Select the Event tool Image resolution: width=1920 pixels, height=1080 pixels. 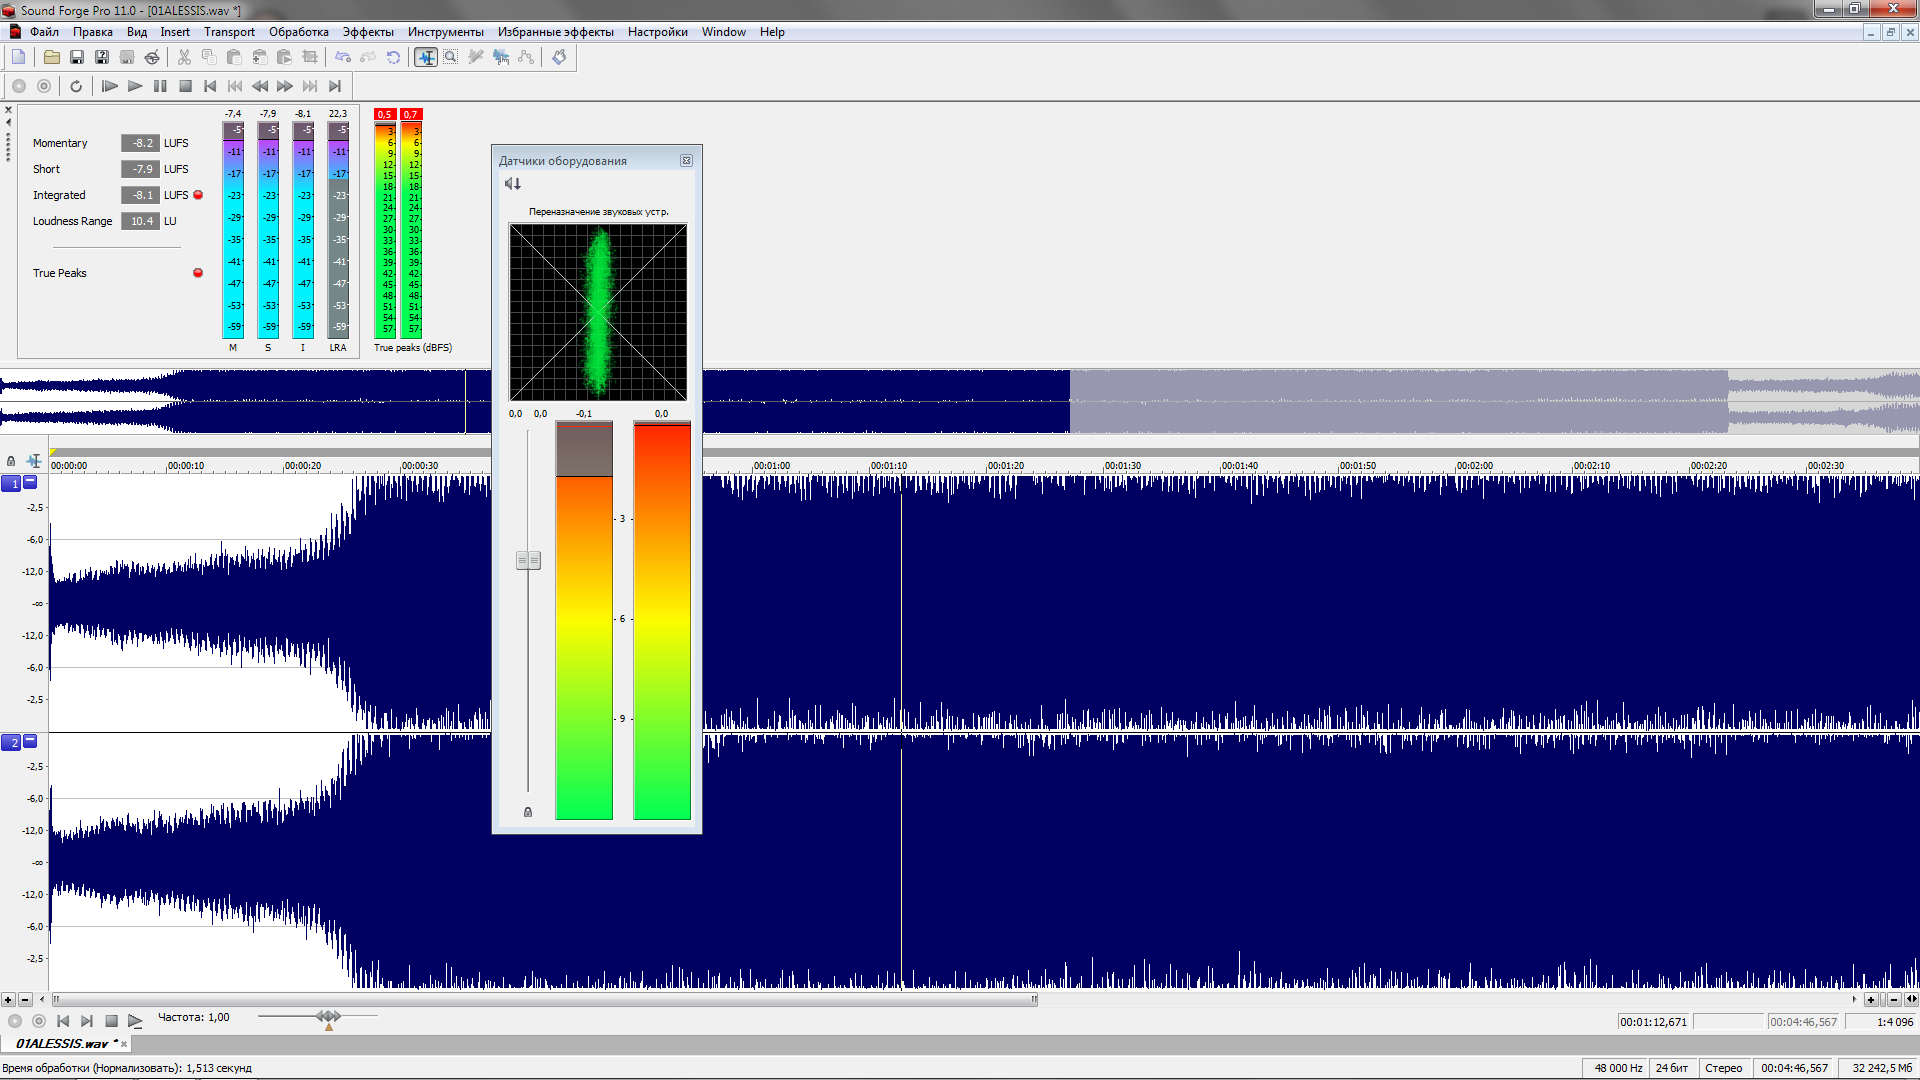[x=501, y=57]
